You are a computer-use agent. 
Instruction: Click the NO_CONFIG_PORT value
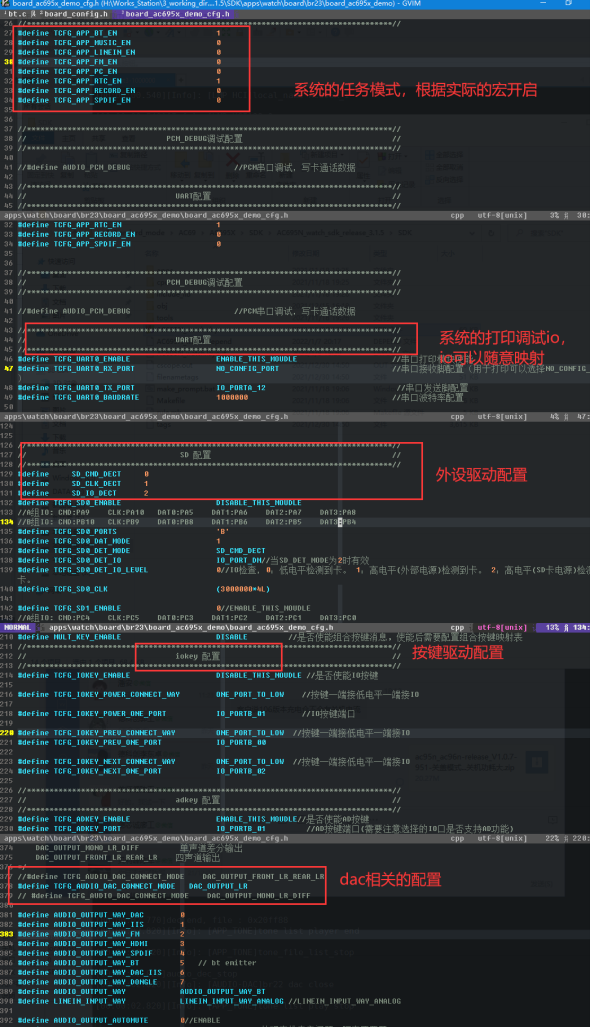248,369
